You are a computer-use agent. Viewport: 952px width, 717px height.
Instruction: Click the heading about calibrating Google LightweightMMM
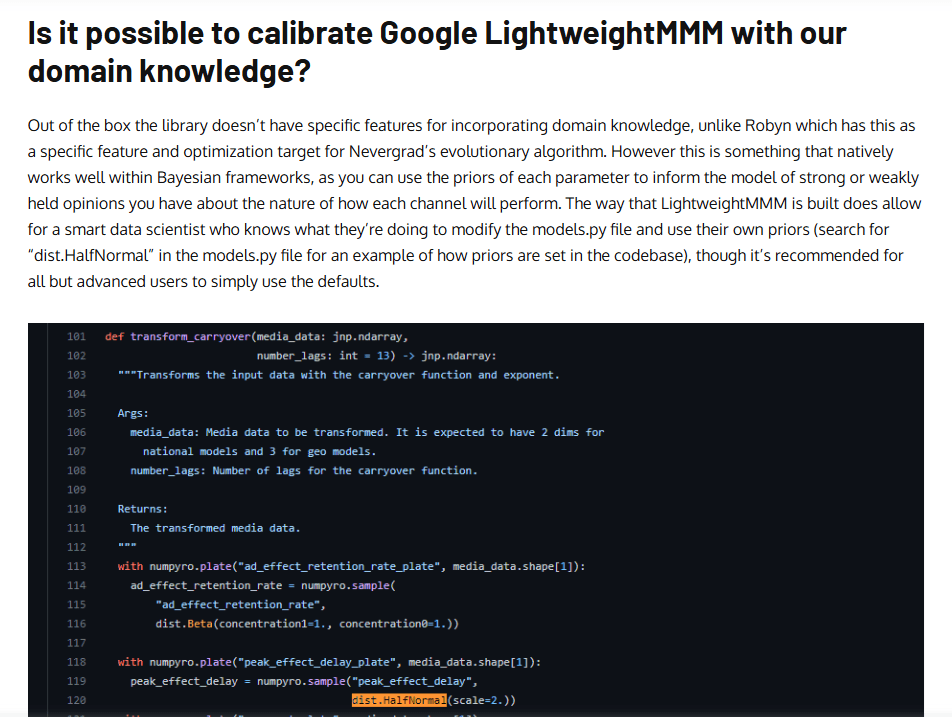pyautogui.click(x=437, y=52)
